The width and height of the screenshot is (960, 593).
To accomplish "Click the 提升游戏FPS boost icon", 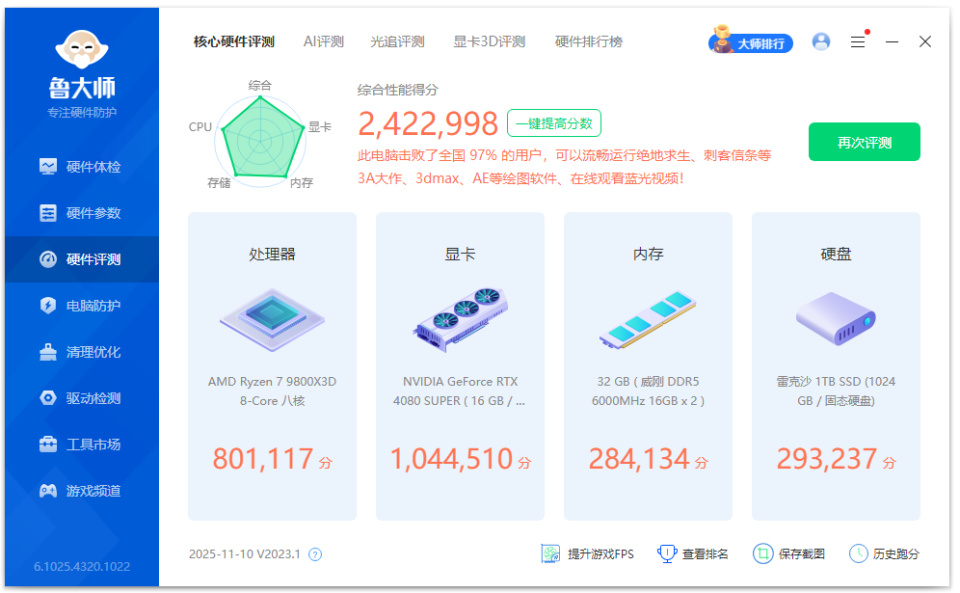I will pyautogui.click(x=549, y=553).
